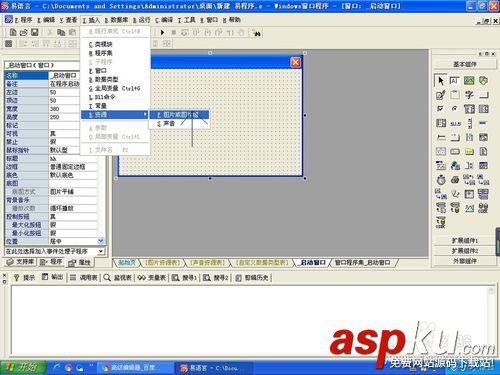
Task: Open the 起始页 editor tab
Action: pyautogui.click(x=126, y=263)
